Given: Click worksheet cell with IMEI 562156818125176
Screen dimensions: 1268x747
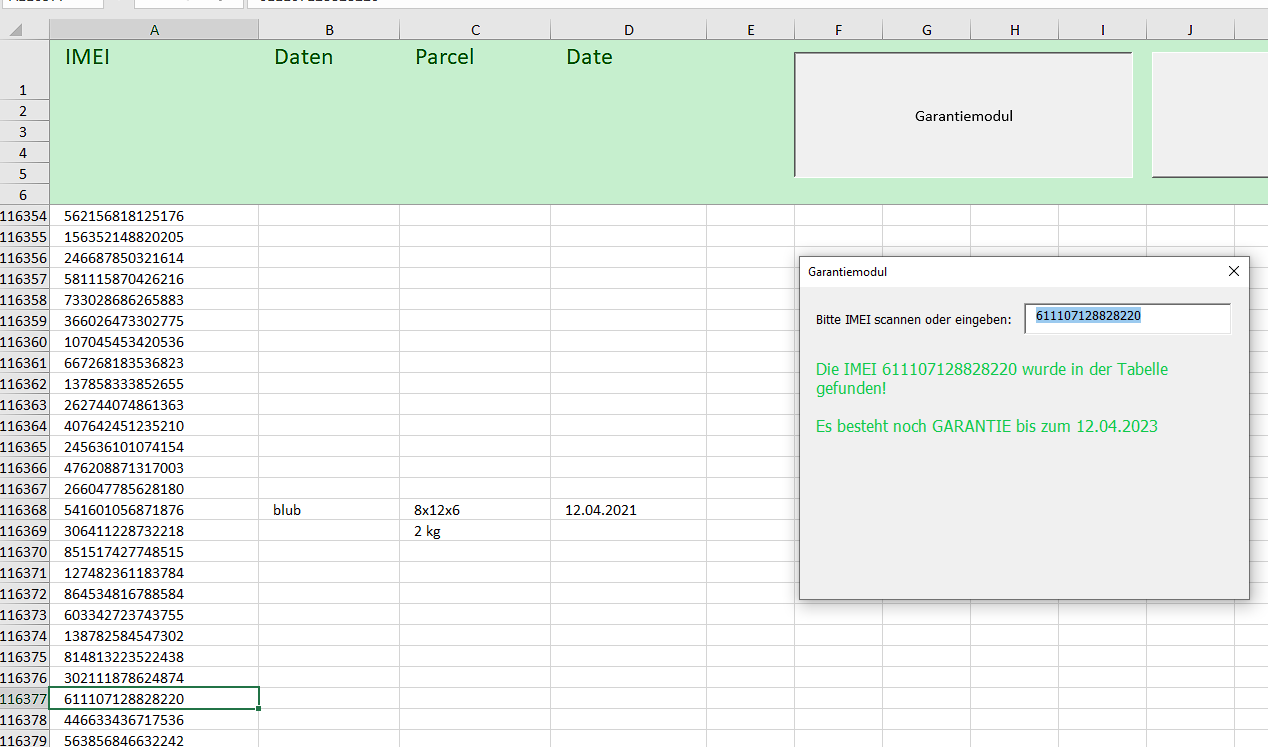Looking at the screenshot, I should point(154,216).
